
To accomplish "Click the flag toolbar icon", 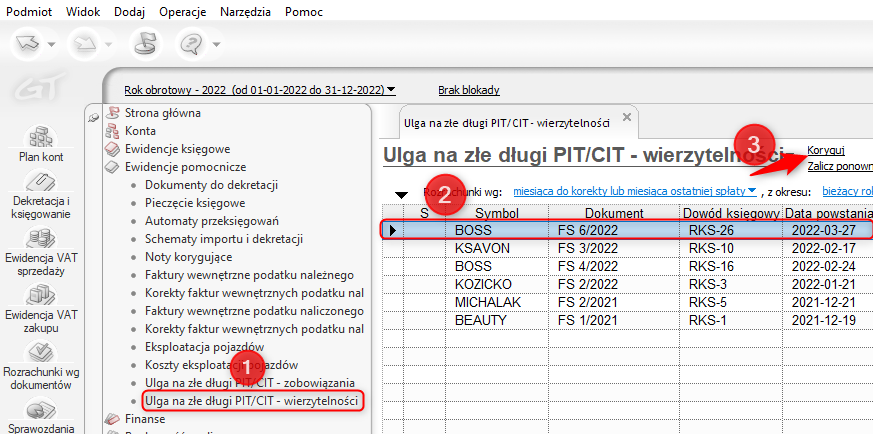I will [145, 43].
